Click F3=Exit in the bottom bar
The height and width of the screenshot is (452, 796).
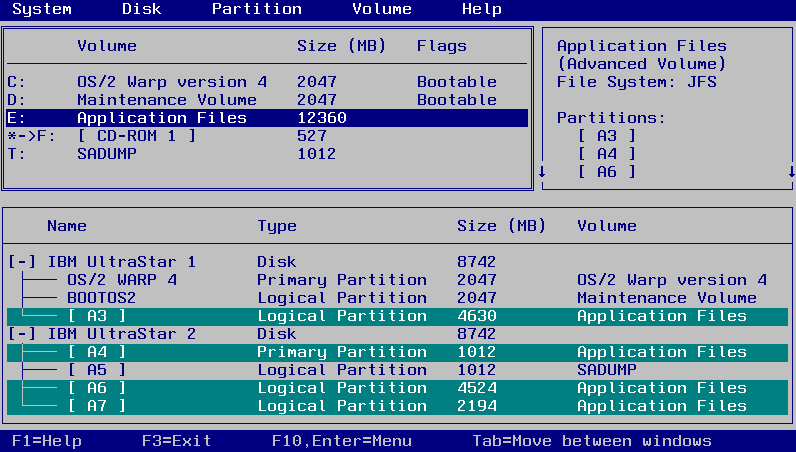pyautogui.click(x=177, y=441)
